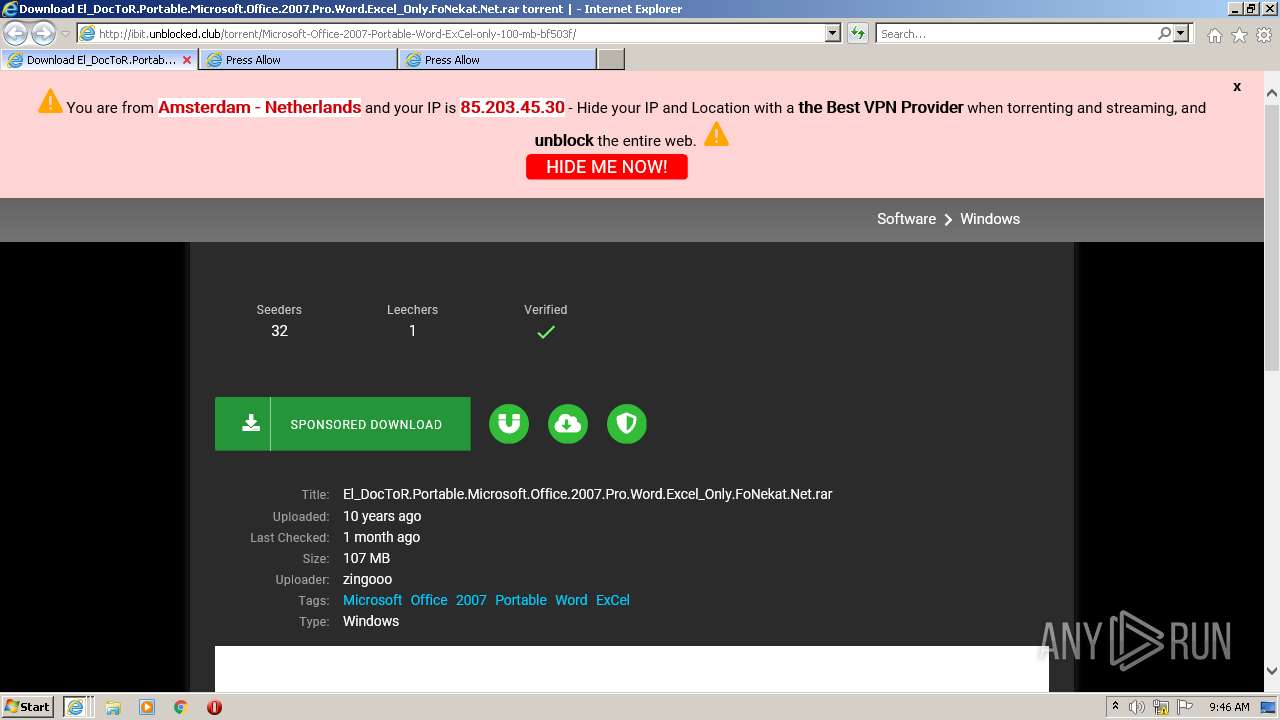Show hidden tray icons arrow
1280x720 pixels.
1115,707
